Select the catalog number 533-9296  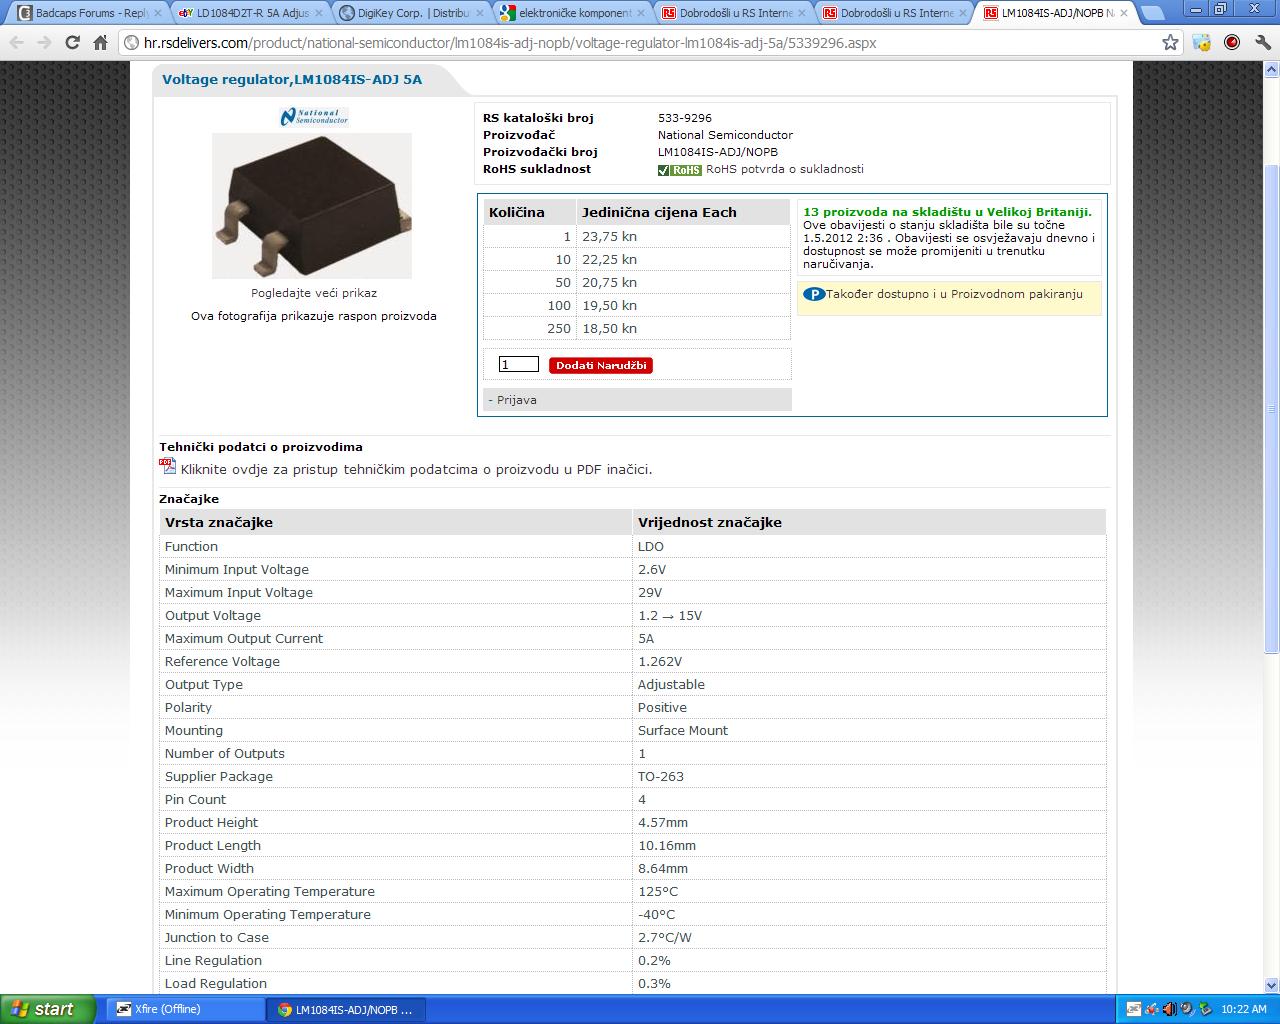[685, 118]
